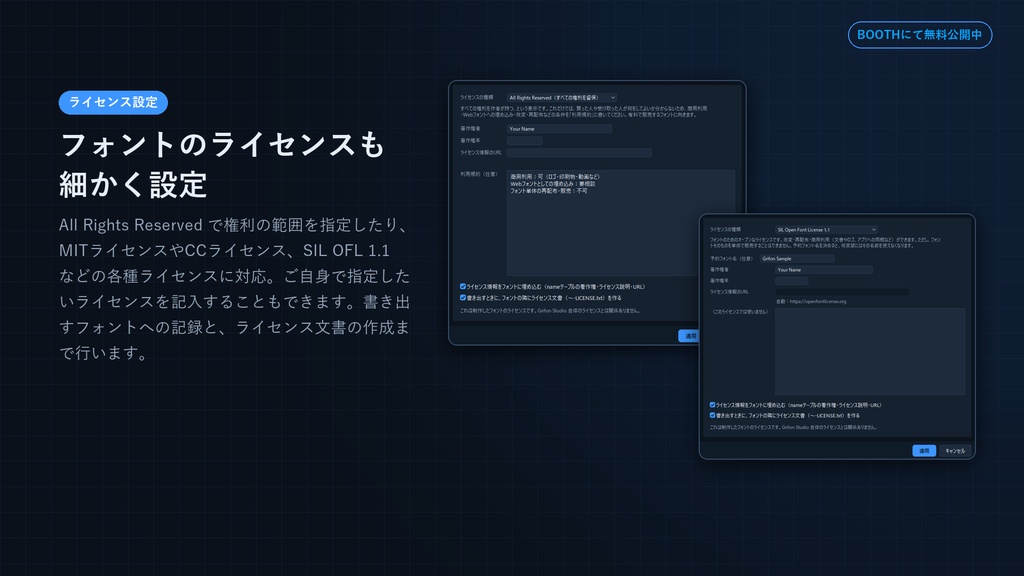Image resolution: width=1024 pixels, height=576 pixels.
Task: Click the large disabled text area in the SIL OFL dialog
Action: (x=870, y=351)
